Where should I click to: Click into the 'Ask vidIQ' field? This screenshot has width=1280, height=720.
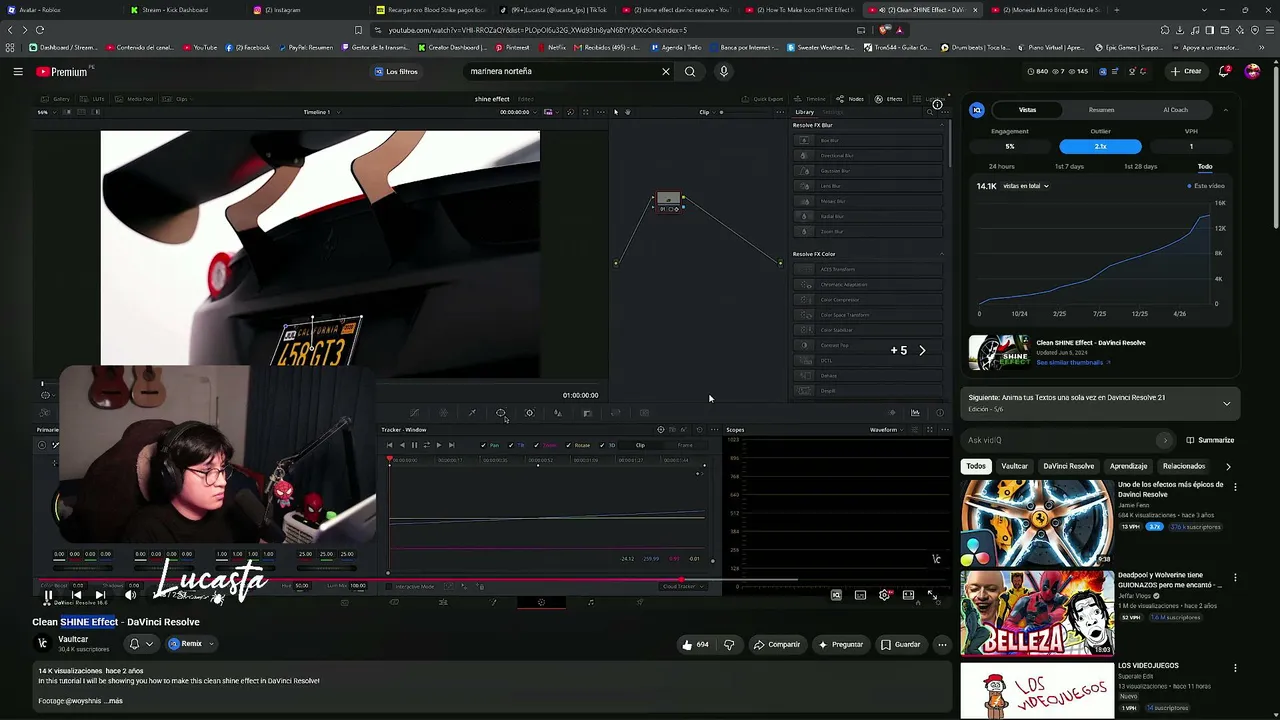coord(1060,440)
